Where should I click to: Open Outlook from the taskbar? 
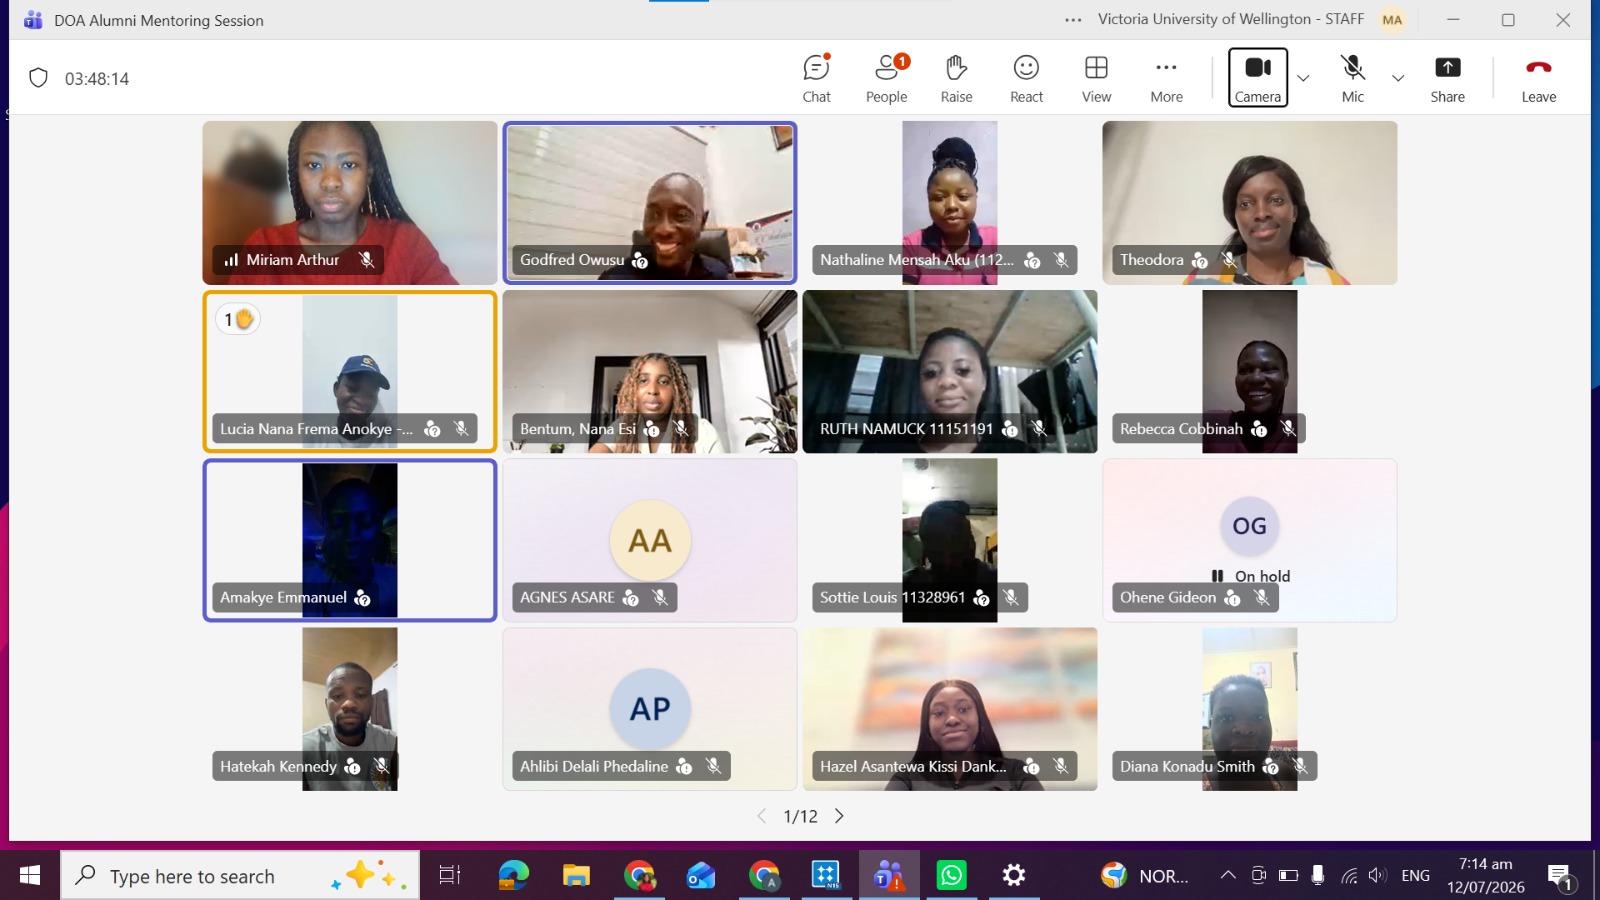tap(701, 876)
